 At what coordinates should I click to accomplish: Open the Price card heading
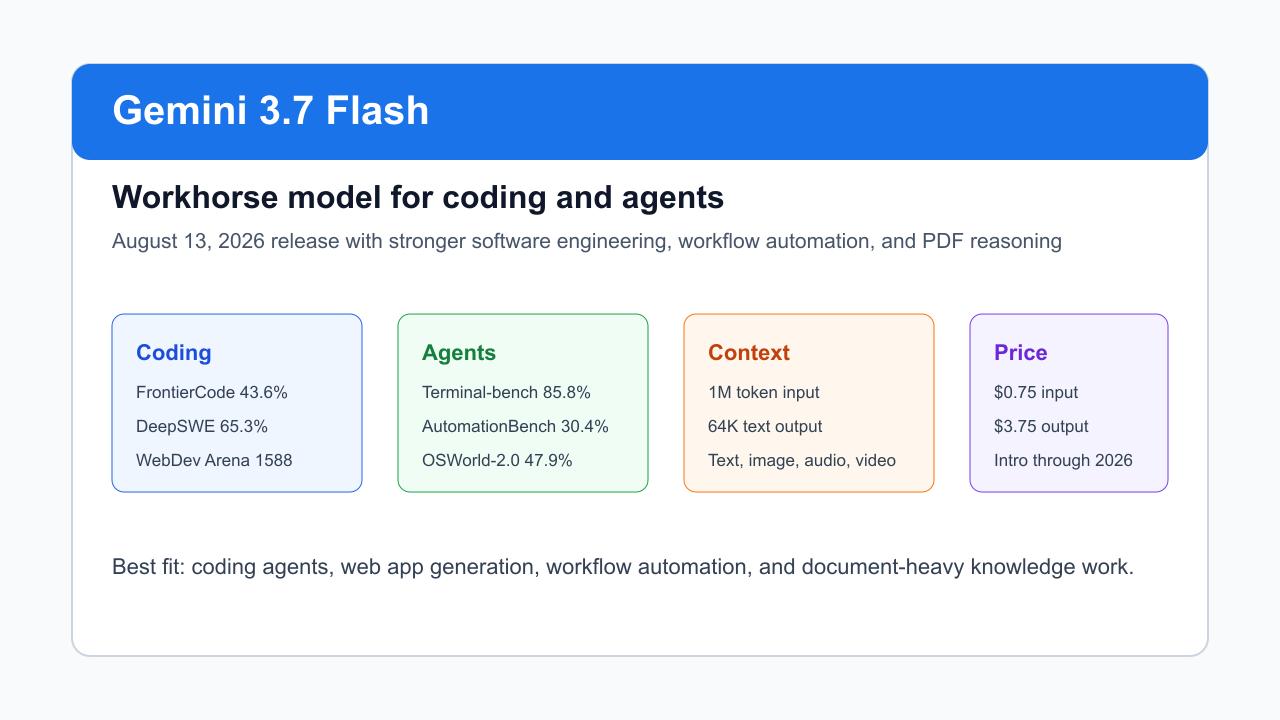pyautogui.click(x=1021, y=353)
